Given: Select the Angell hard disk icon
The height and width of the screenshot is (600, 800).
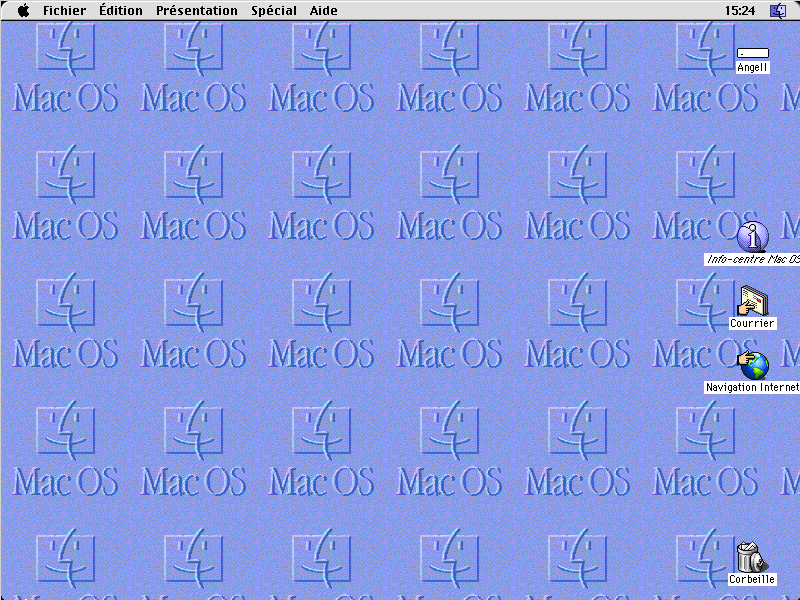Looking at the screenshot, I should point(753,53).
